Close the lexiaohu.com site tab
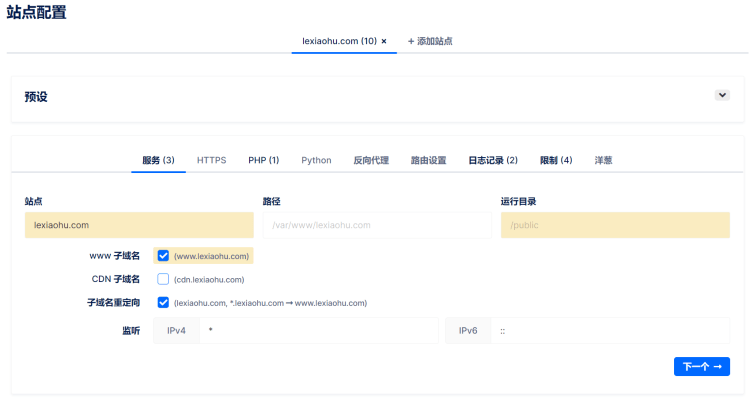Image resolution: width=750 pixels, height=399 pixels. click(x=384, y=41)
